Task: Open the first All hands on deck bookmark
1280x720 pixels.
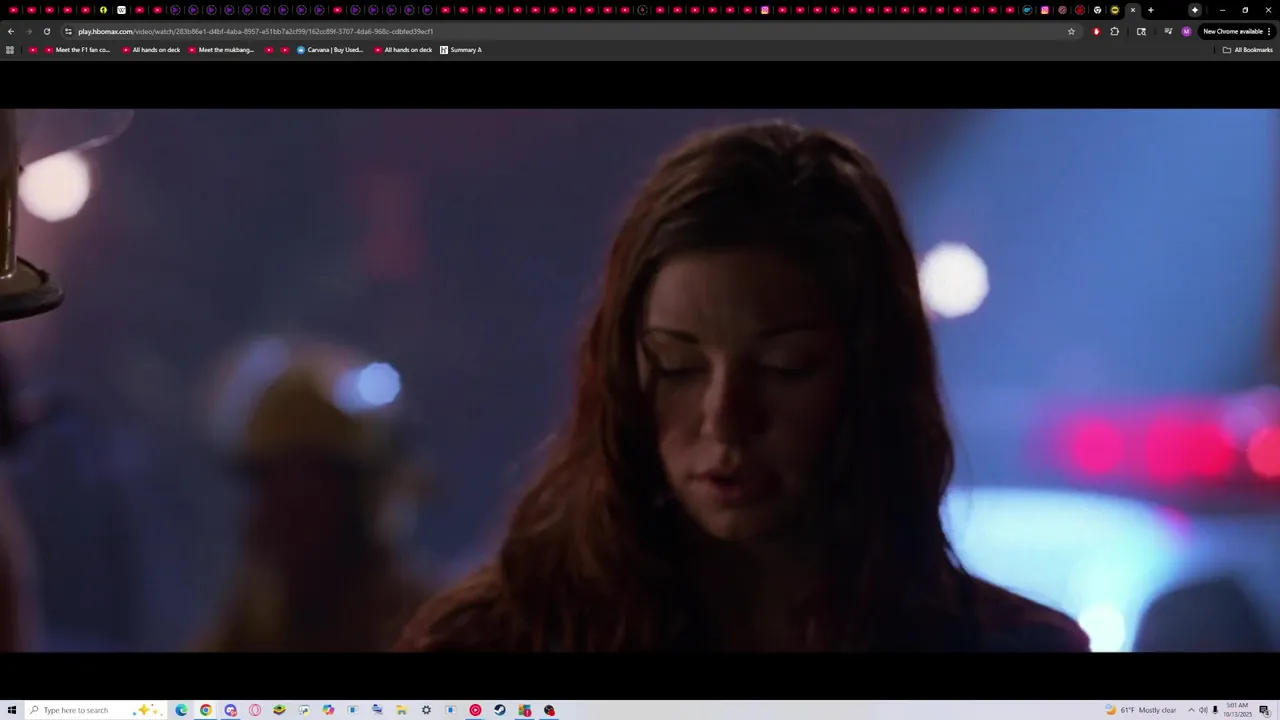Action: [151, 50]
